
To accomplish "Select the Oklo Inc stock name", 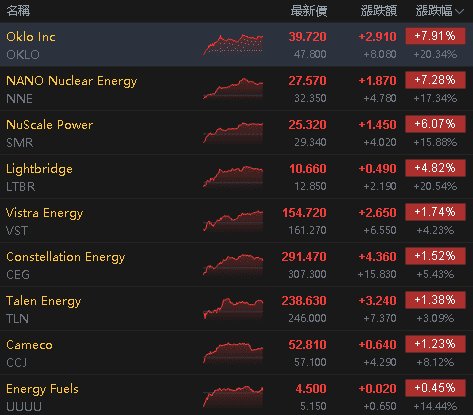I will [31, 37].
